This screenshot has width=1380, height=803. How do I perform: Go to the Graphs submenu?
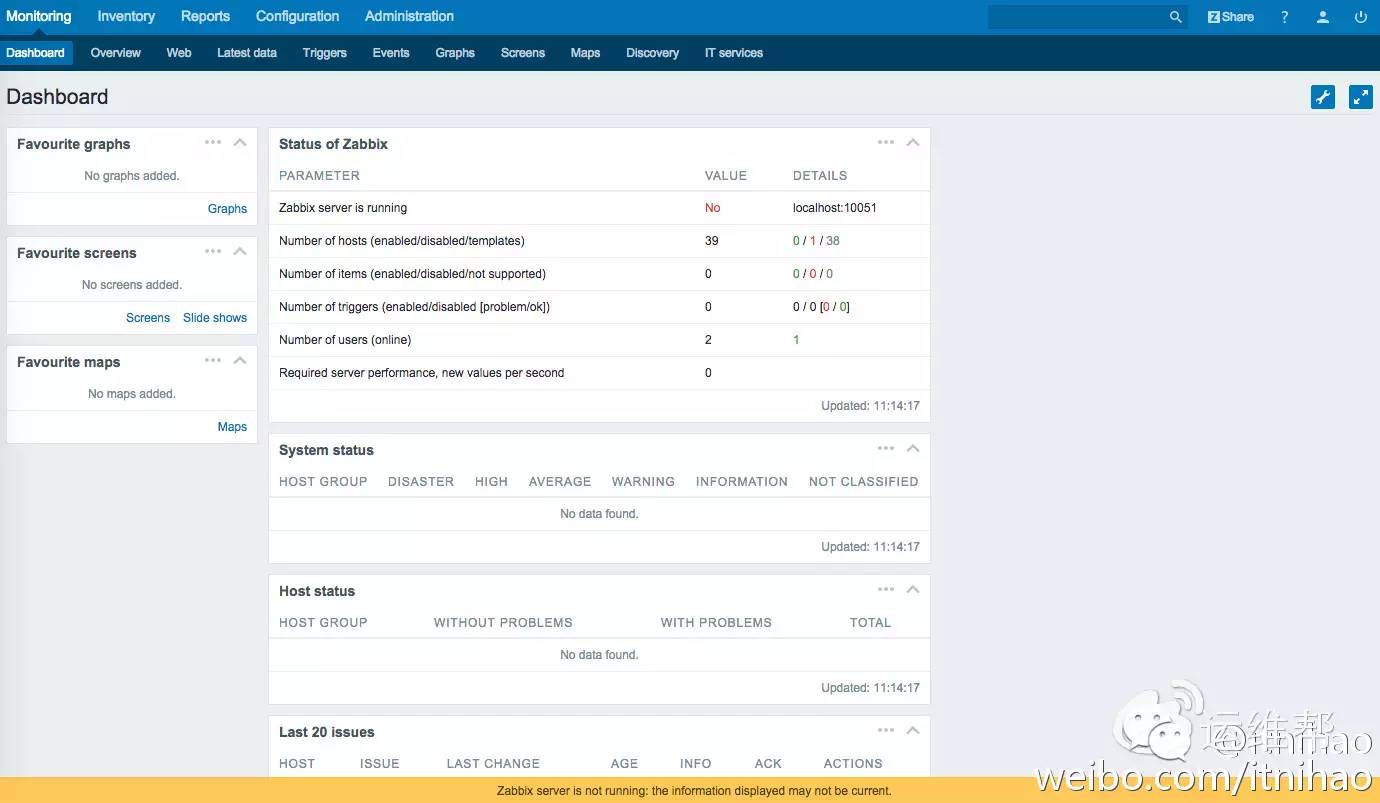pos(455,53)
